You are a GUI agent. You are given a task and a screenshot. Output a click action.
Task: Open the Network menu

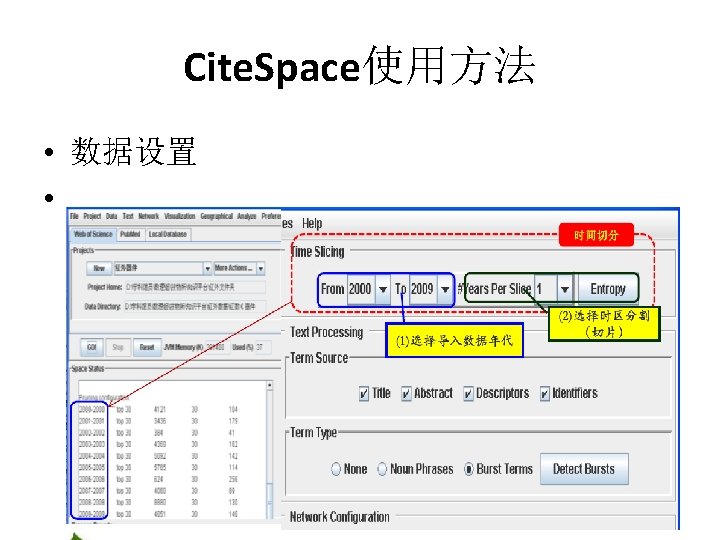149,216
